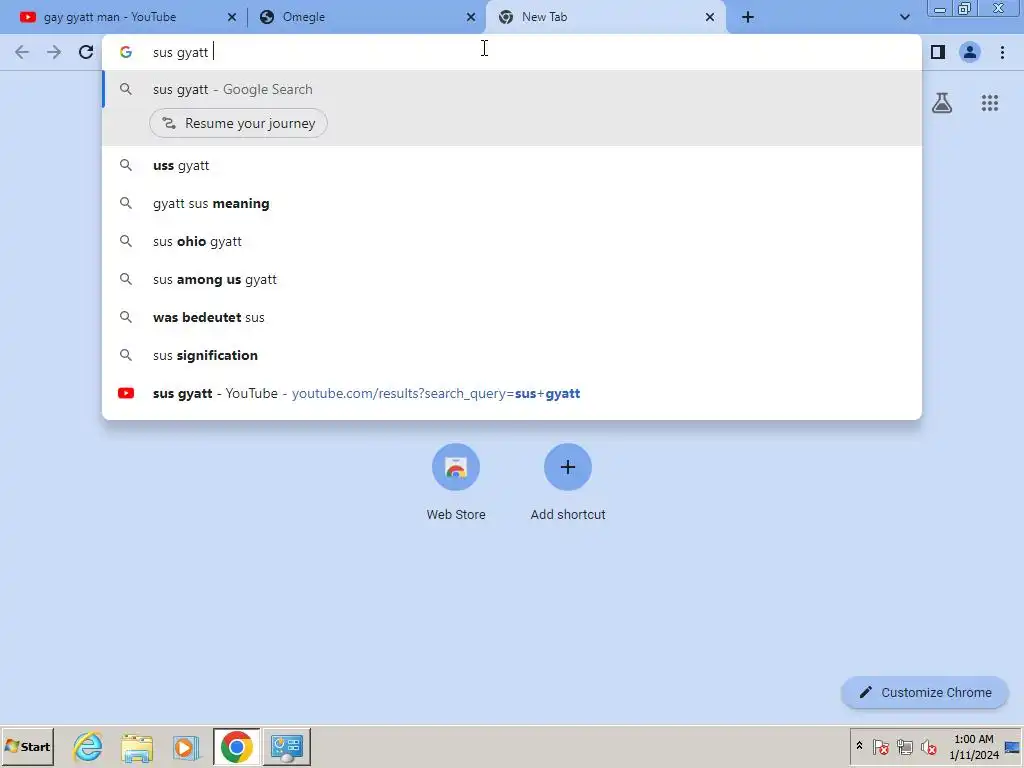Click the network tray icon
This screenshot has width=1024, height=768.
click(x=904, y=746)
